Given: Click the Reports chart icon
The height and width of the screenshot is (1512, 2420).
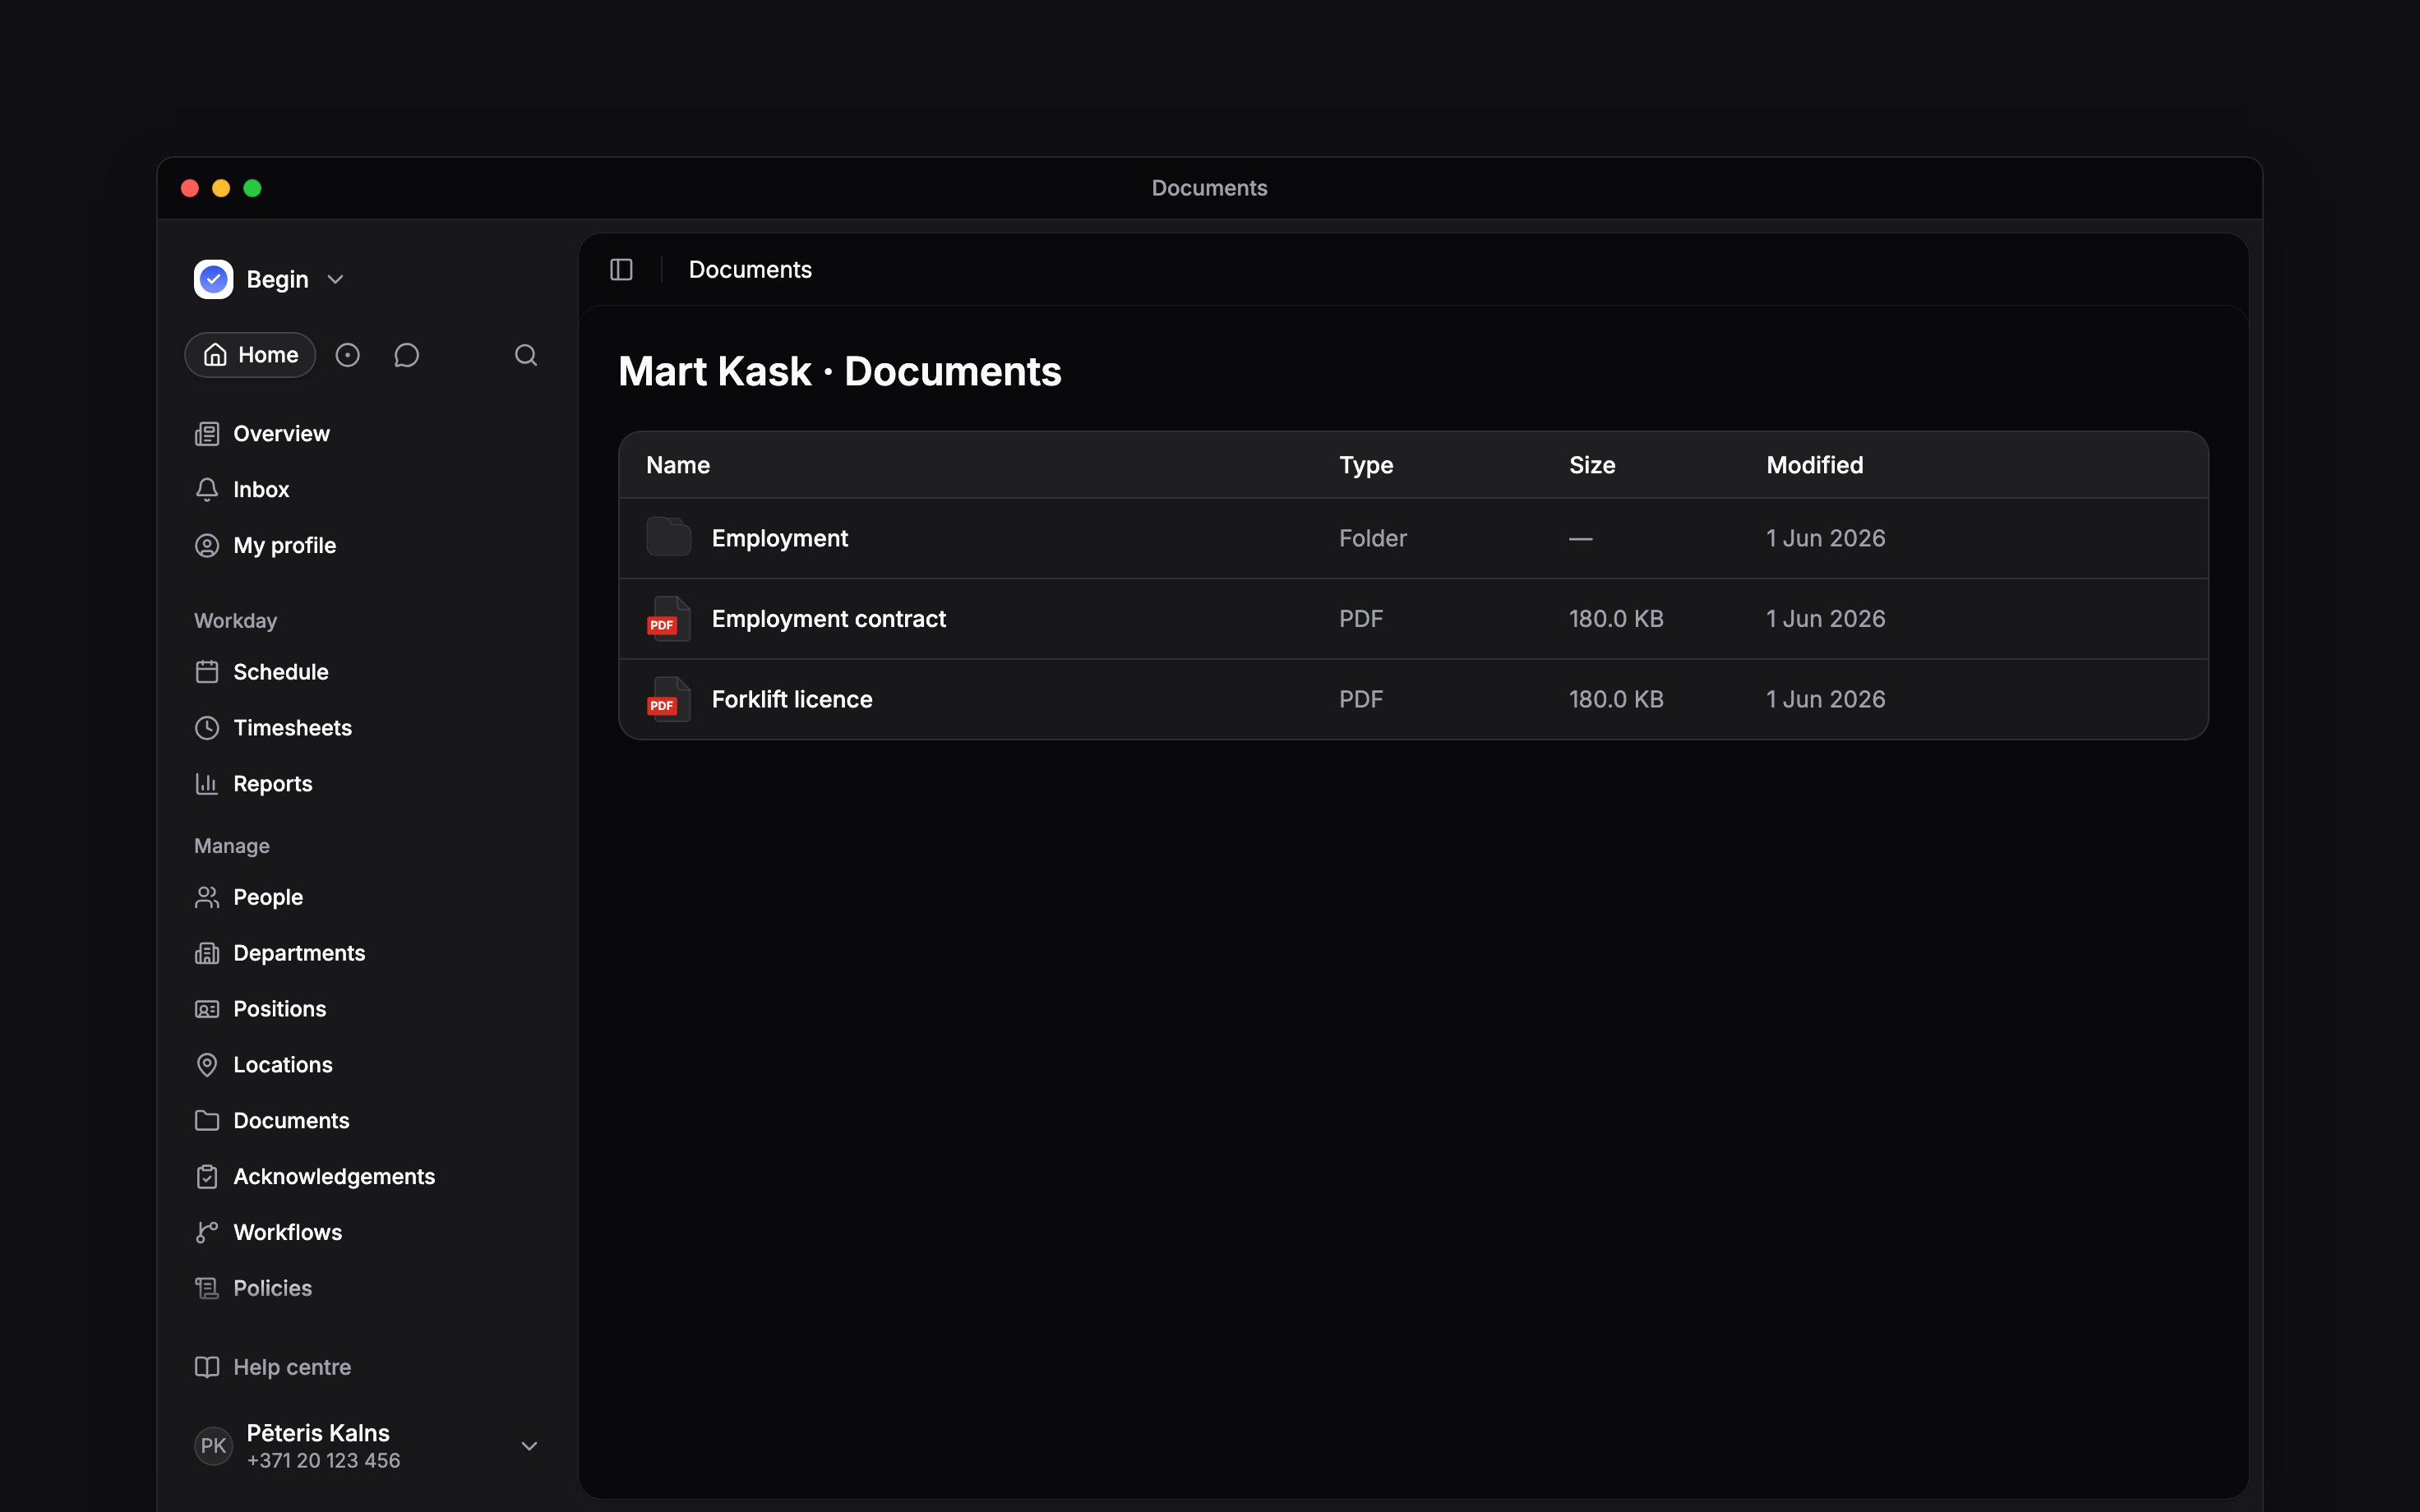Looking at the screenshot, I should pos(207,784).
